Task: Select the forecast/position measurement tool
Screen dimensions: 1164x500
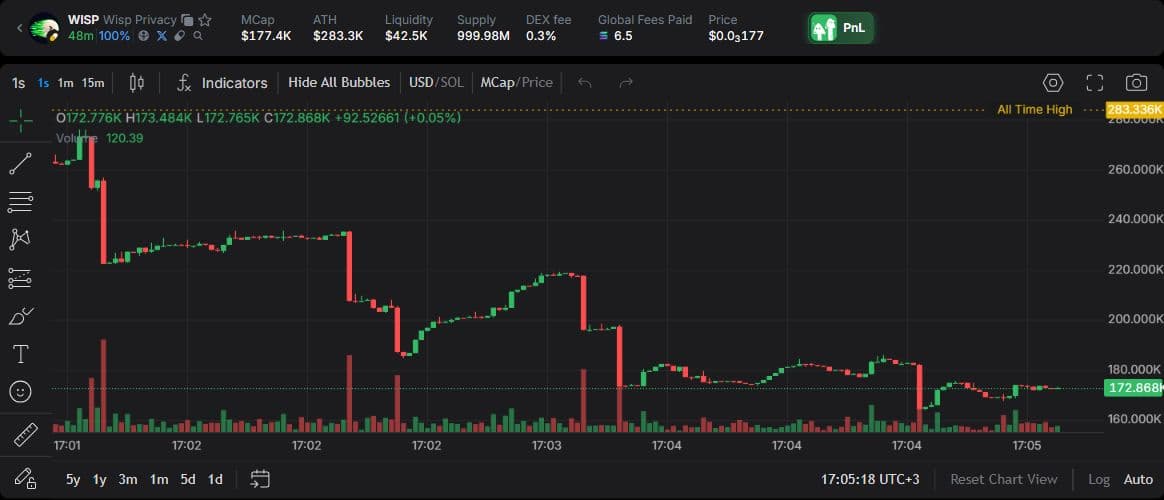Action: [21, 278]
